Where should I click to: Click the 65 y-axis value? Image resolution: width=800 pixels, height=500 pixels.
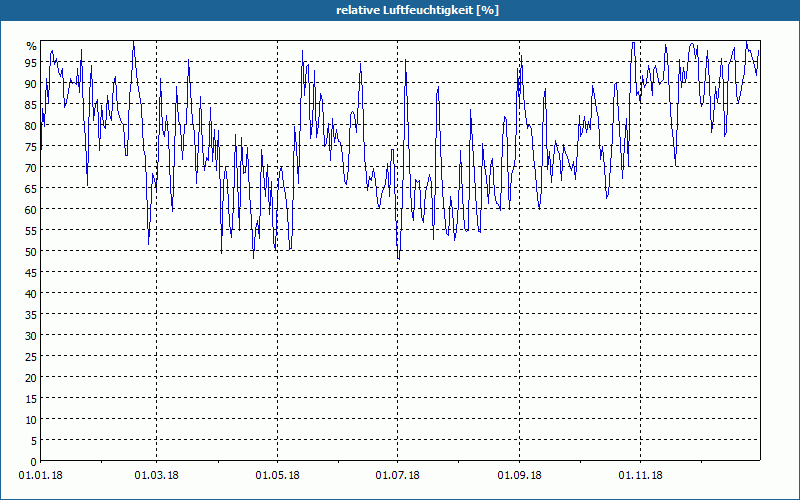point(31,189)
